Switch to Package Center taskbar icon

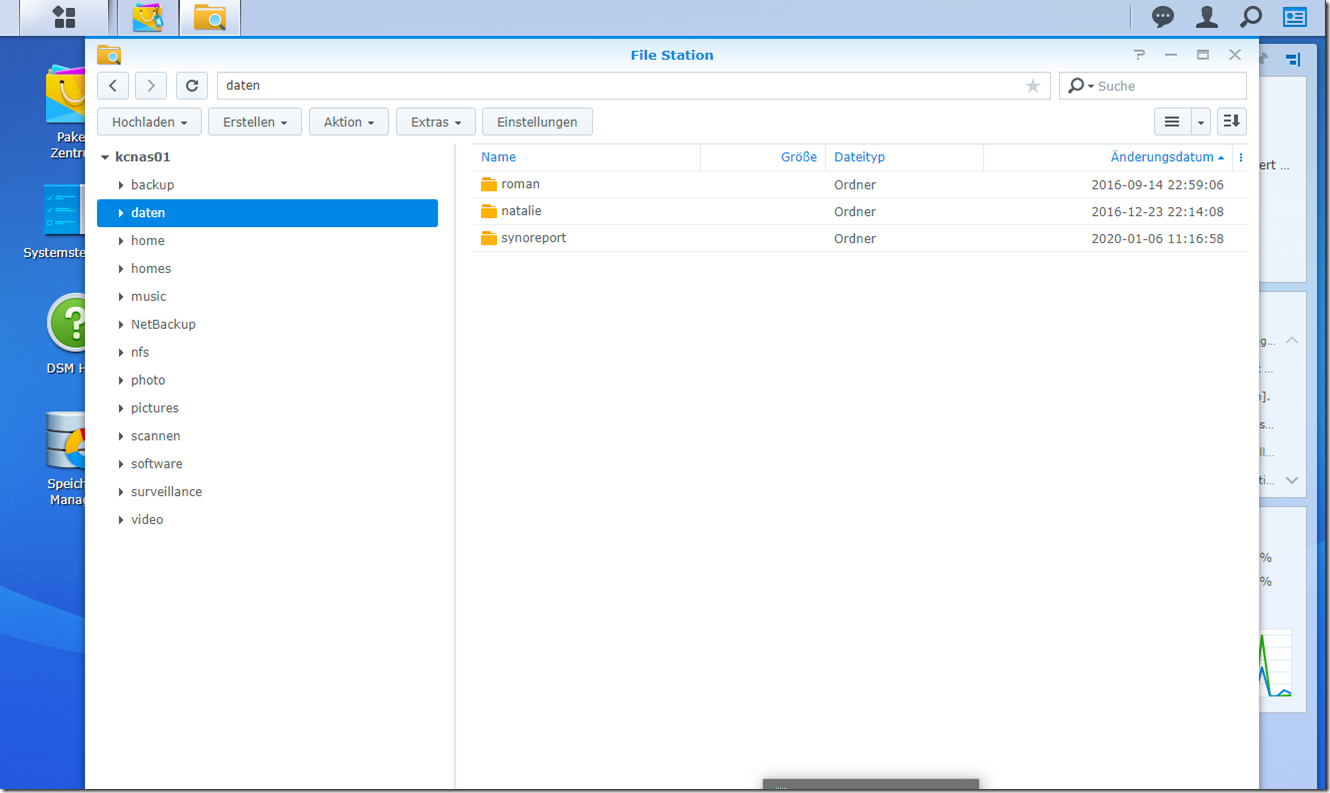[148, 17]
